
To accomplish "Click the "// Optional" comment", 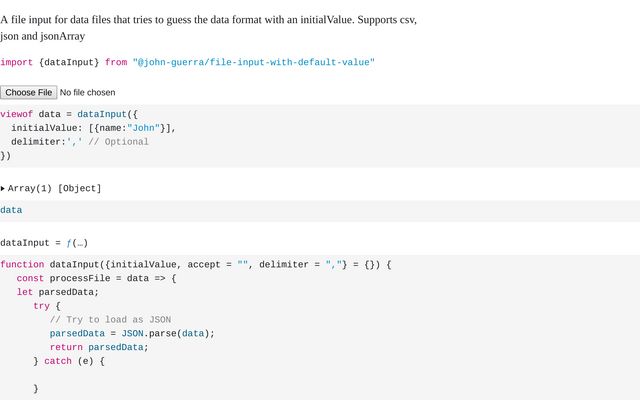I will (118, 142).
